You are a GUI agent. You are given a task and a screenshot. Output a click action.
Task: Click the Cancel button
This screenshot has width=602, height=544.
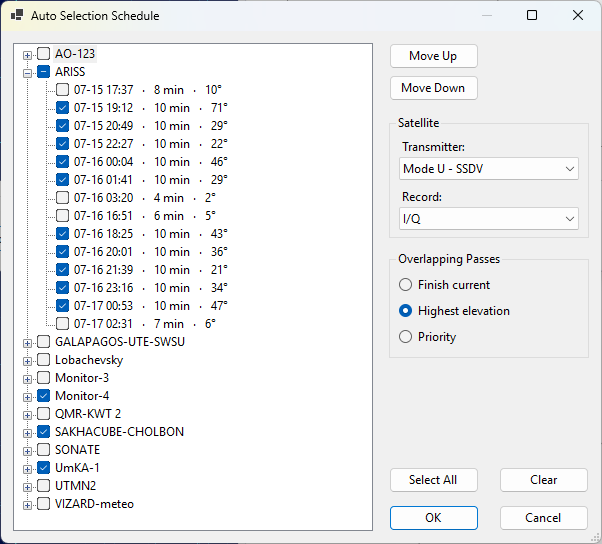[544, 518]
